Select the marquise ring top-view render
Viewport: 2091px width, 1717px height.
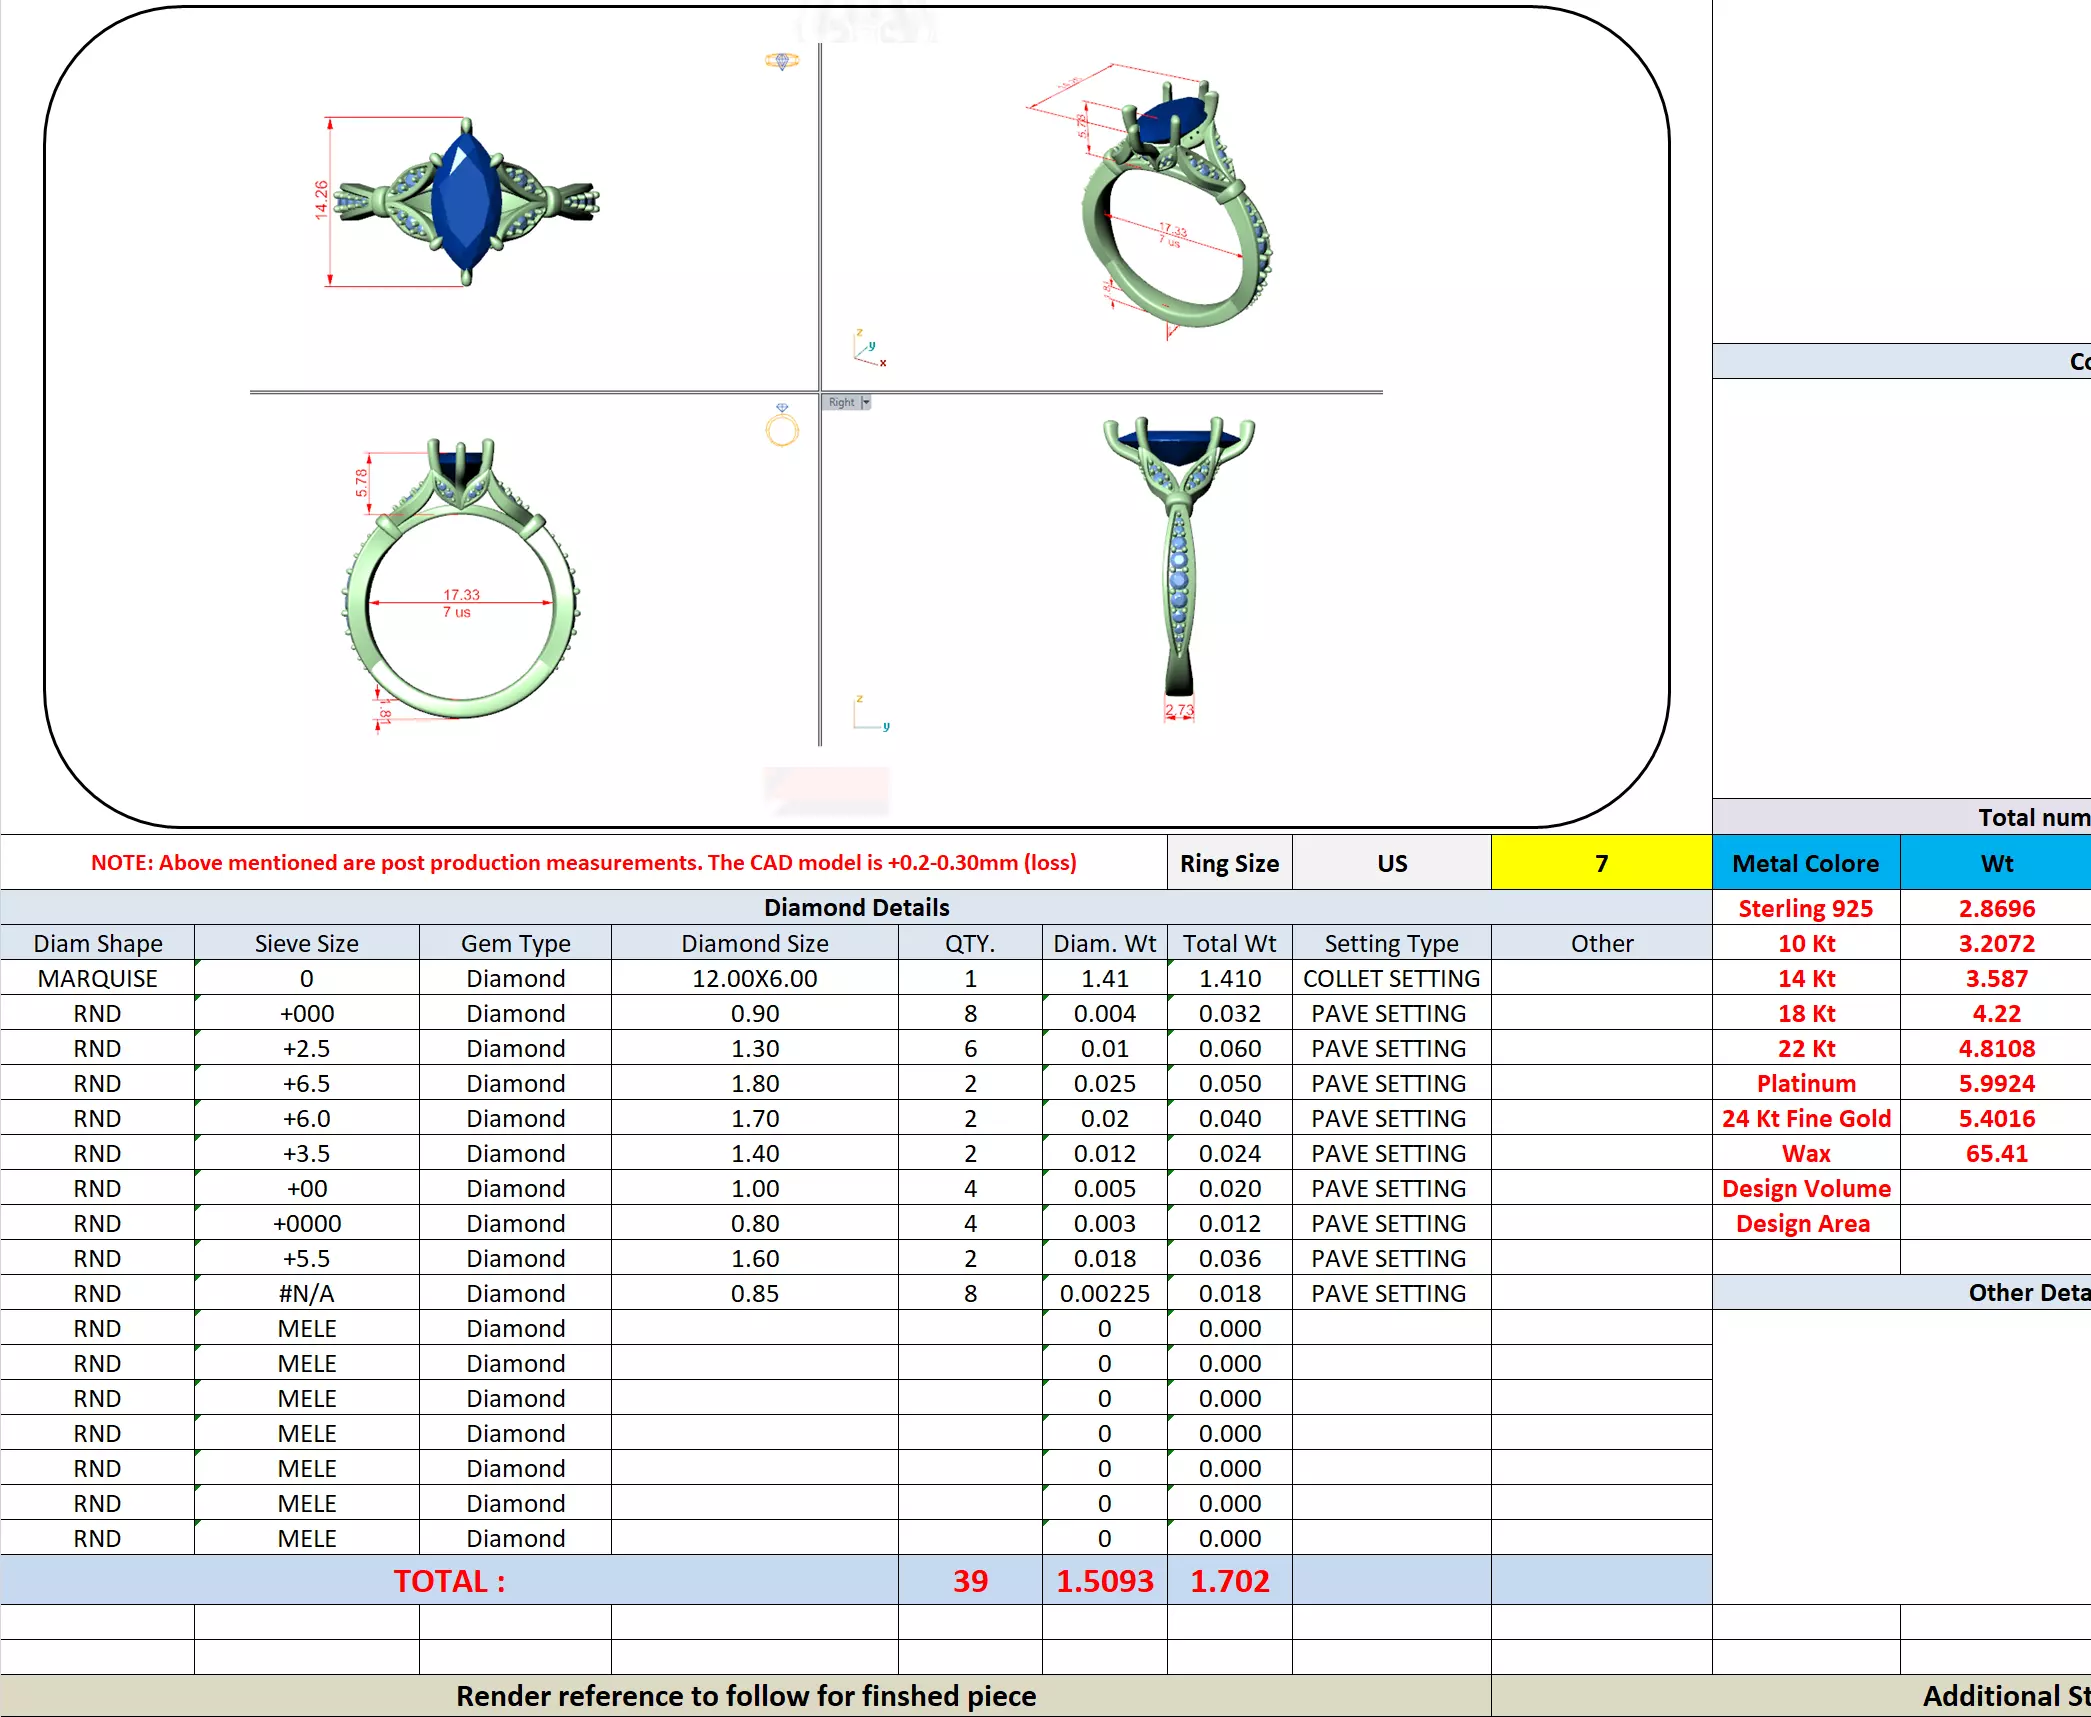click(x=466, y=201)
